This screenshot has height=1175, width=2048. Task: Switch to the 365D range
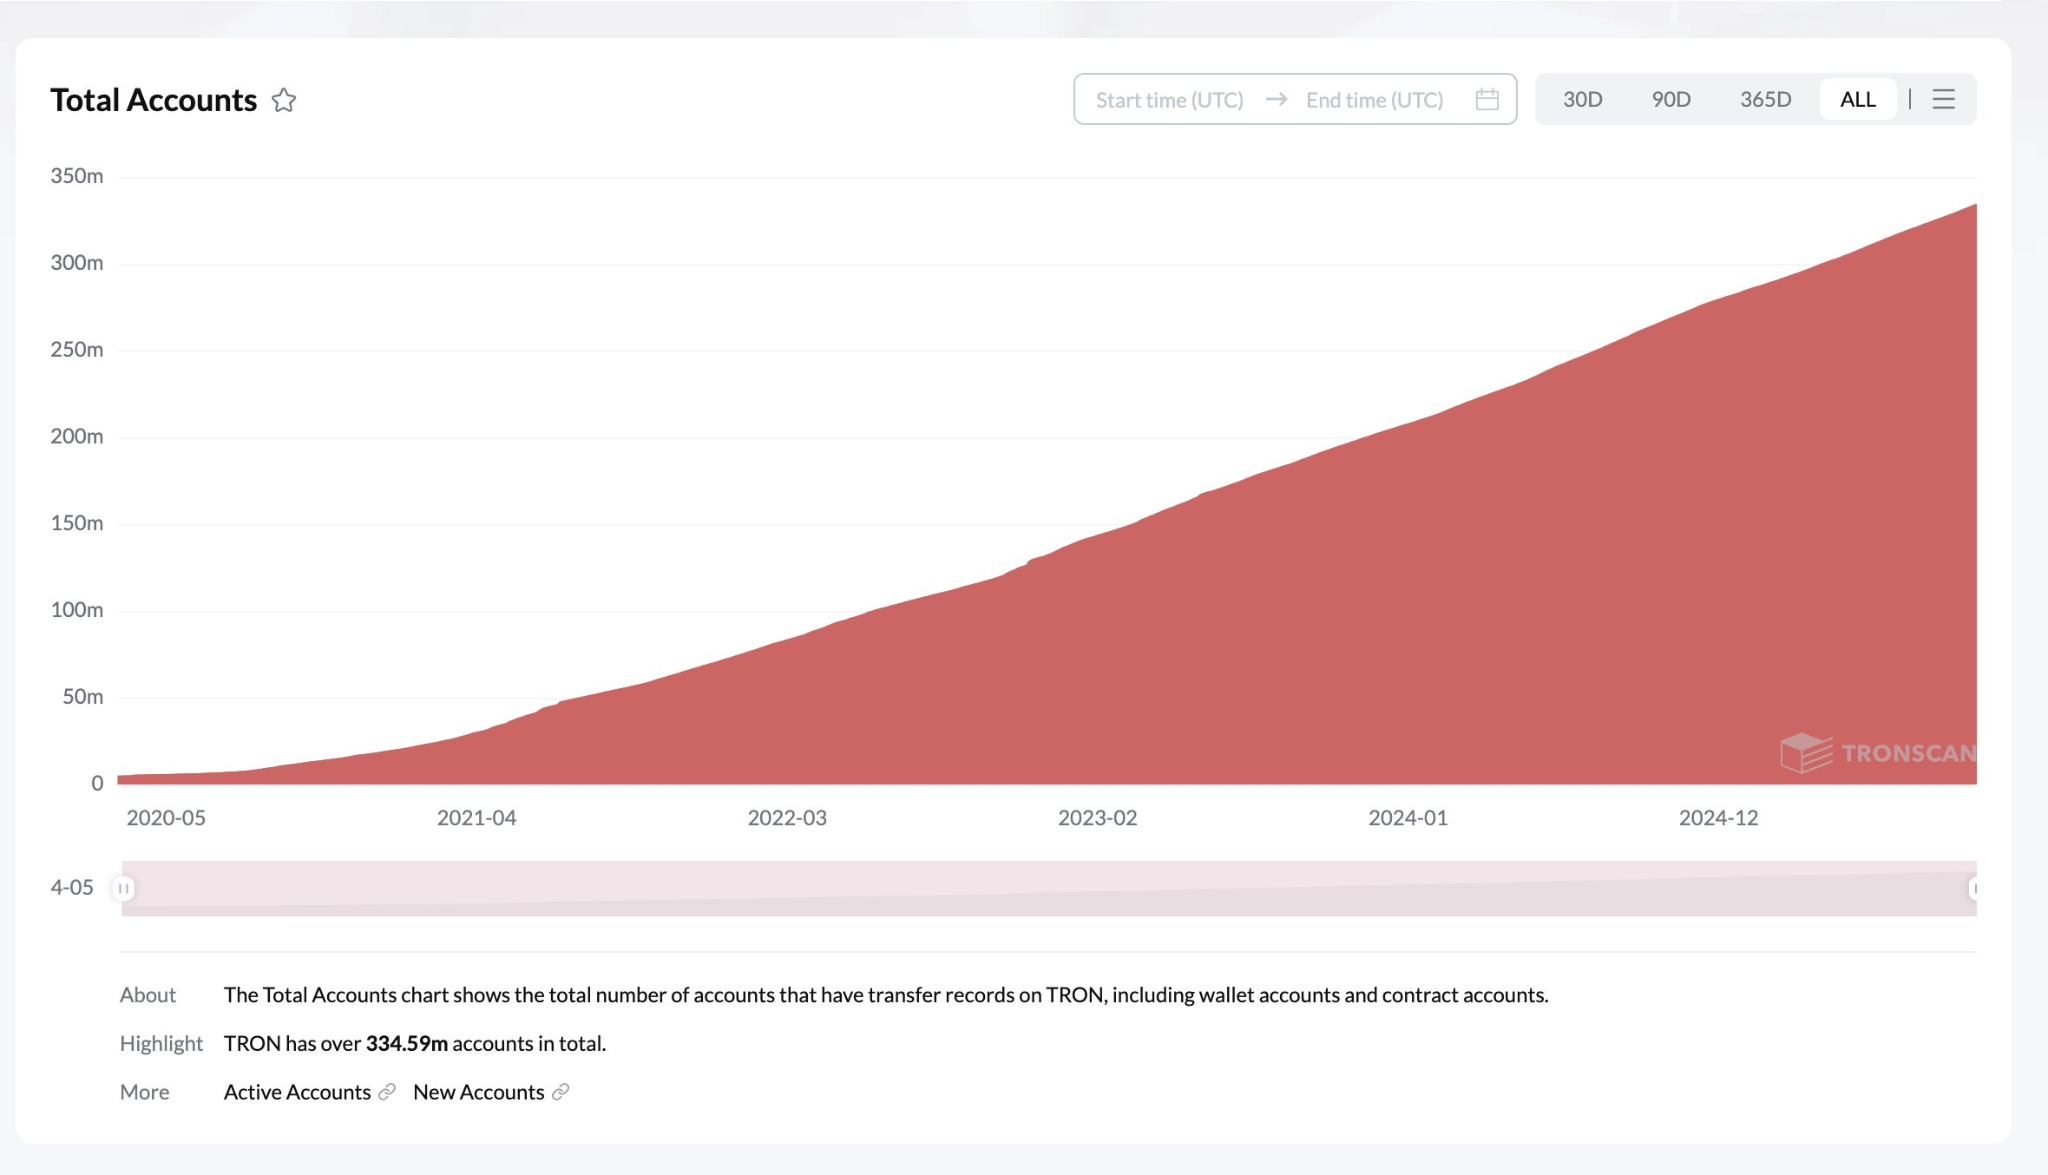click(1765, 99)
